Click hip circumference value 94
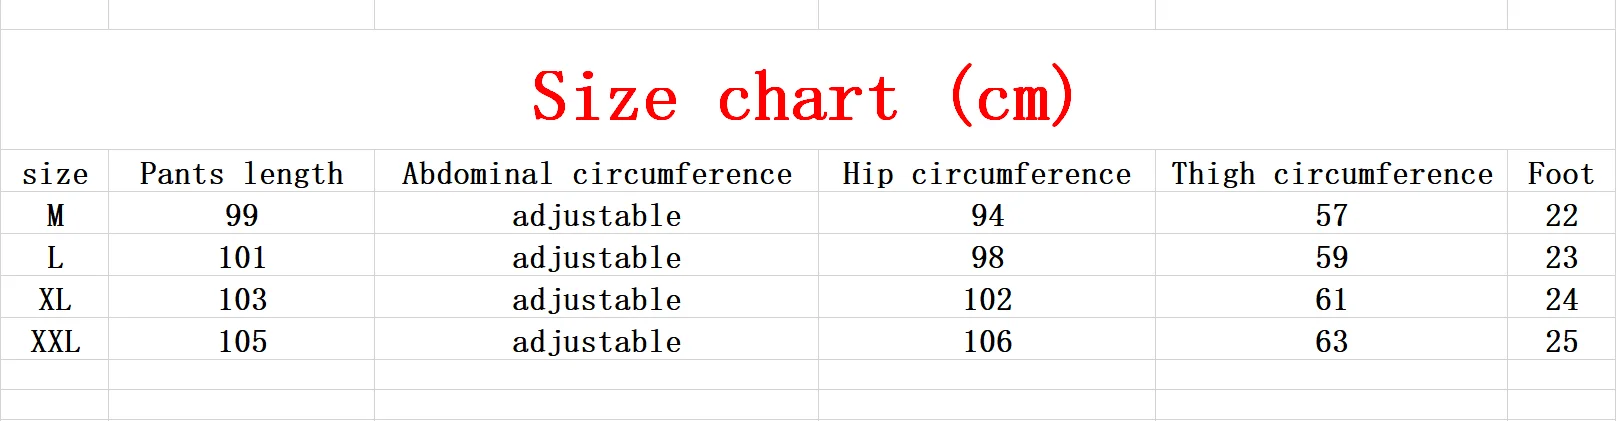The width and height of the screenshot is (1616, 421). 987,213
